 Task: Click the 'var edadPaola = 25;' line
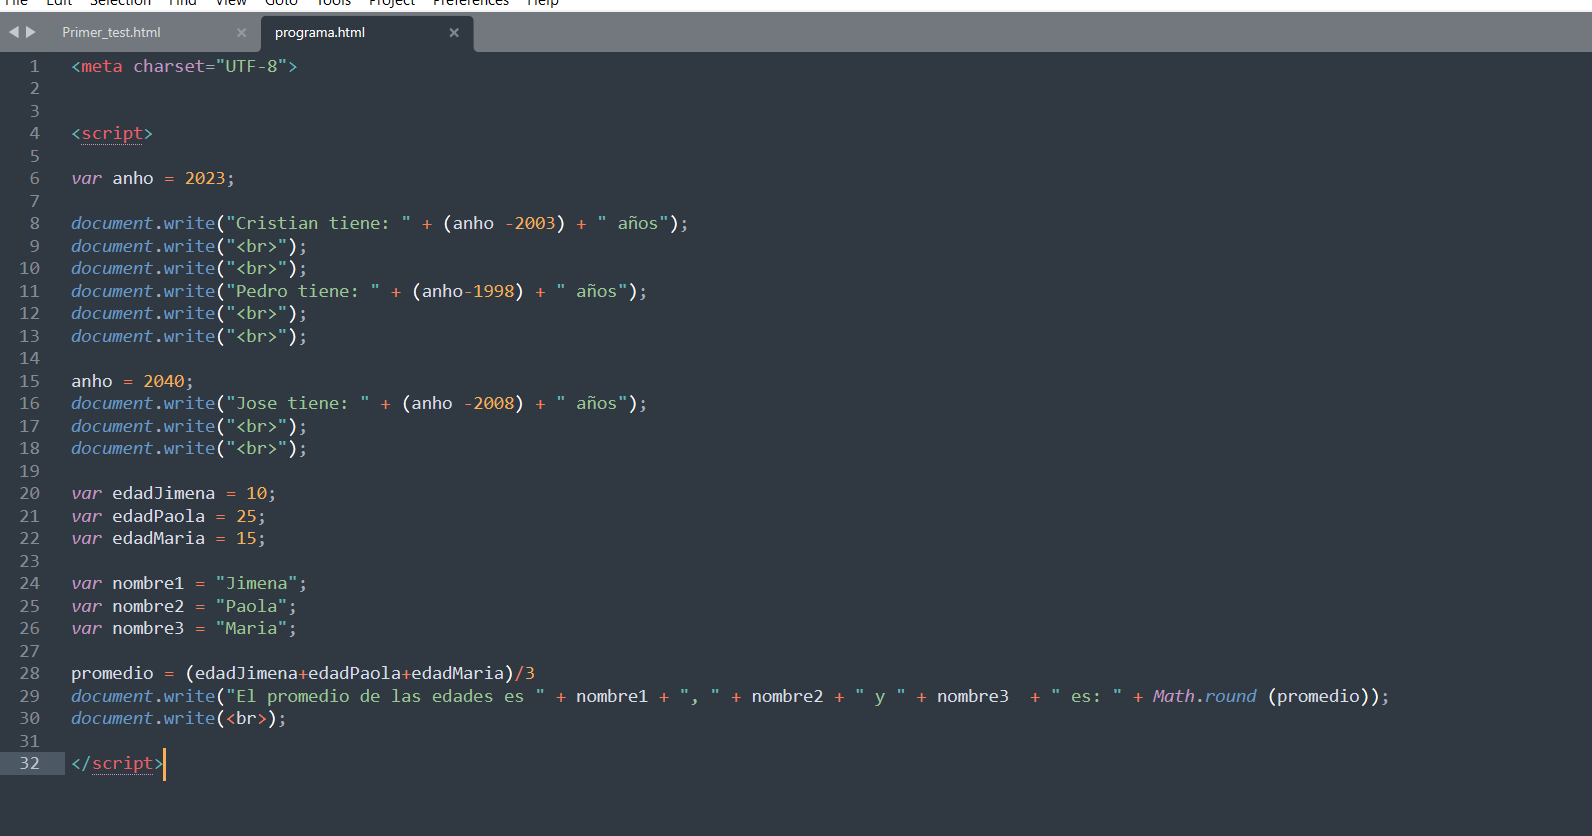(168, 517)
